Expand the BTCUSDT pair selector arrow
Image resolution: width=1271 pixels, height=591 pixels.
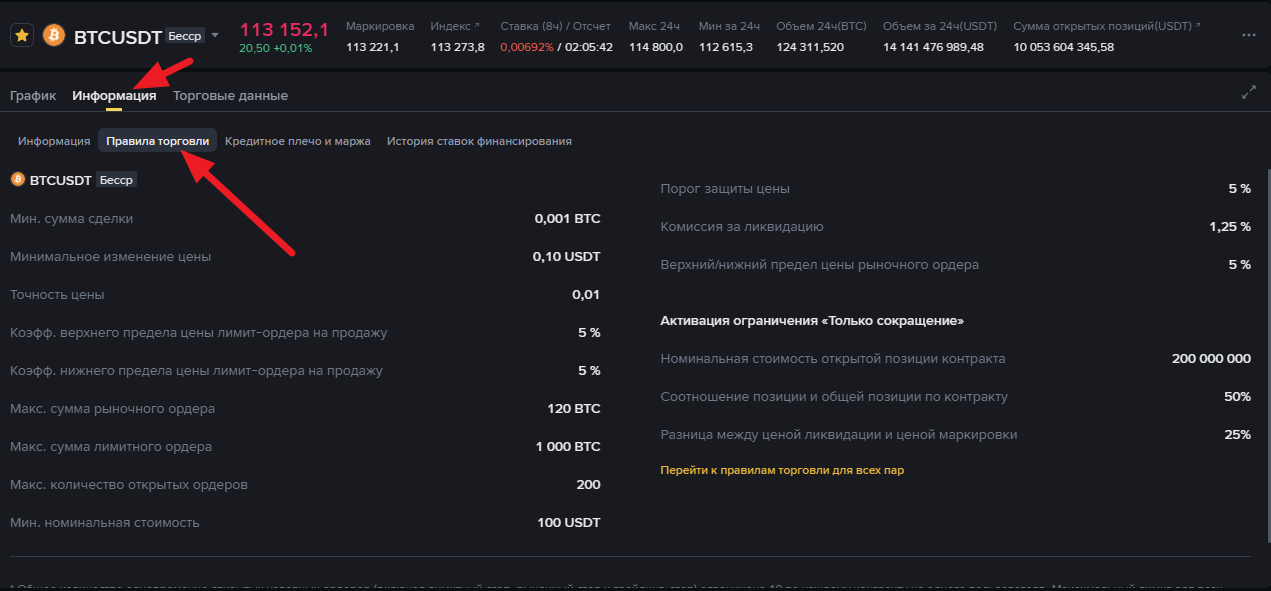tap(215, 36)
